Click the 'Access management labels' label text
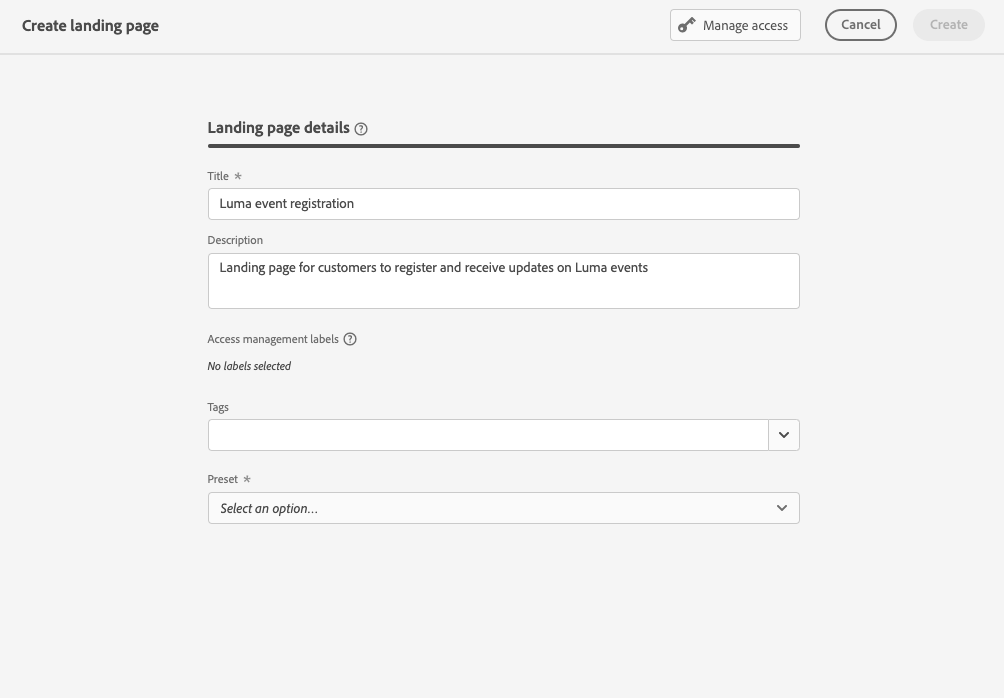Image resolution: width=1004 pixels, height=698 pixels. point(273,339)
